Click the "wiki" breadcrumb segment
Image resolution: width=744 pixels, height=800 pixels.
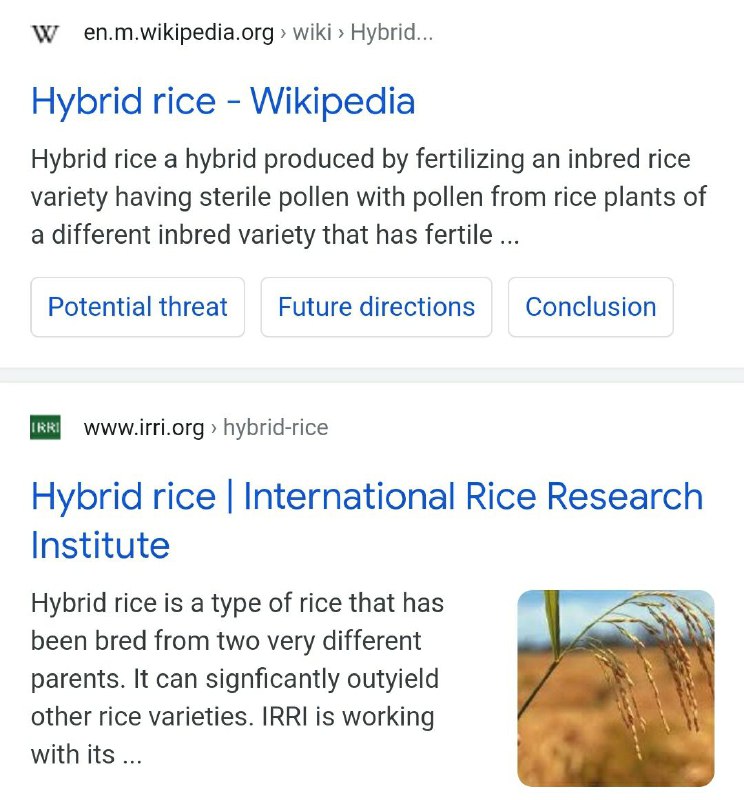312,33
